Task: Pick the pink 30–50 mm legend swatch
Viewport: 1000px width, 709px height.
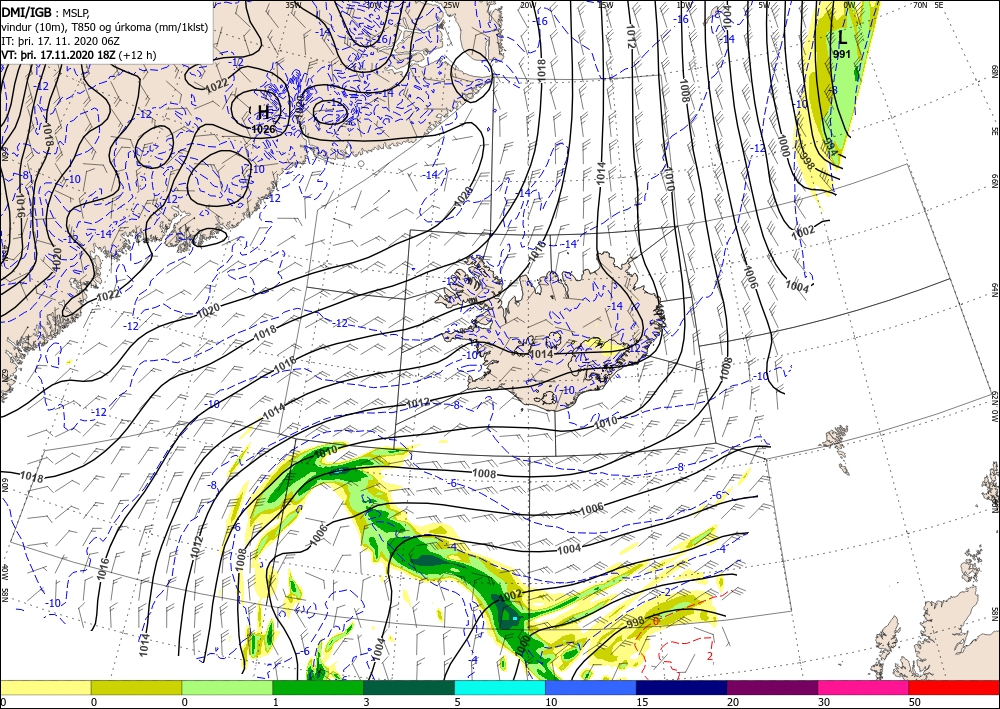Action: [x=864, y=687]
